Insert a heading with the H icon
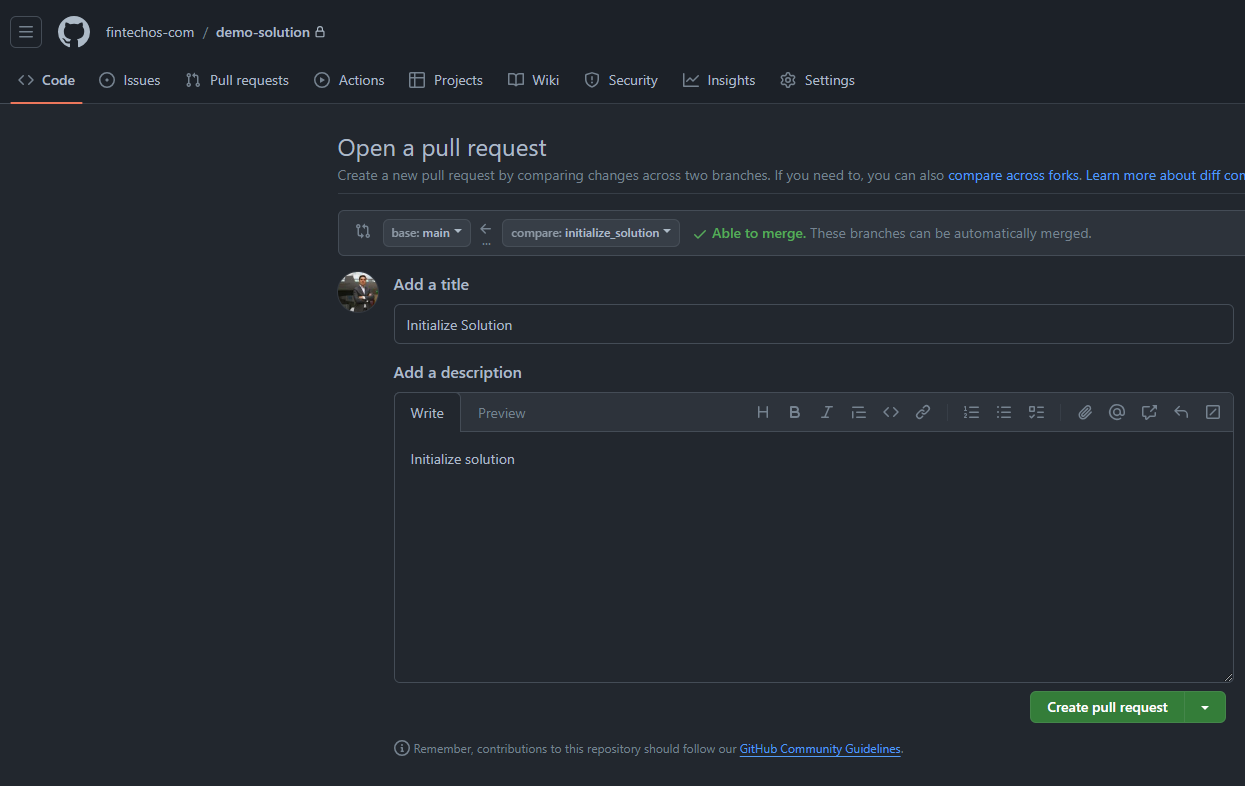This screenshot has height=786, width=1245. (x=762, y=412)
